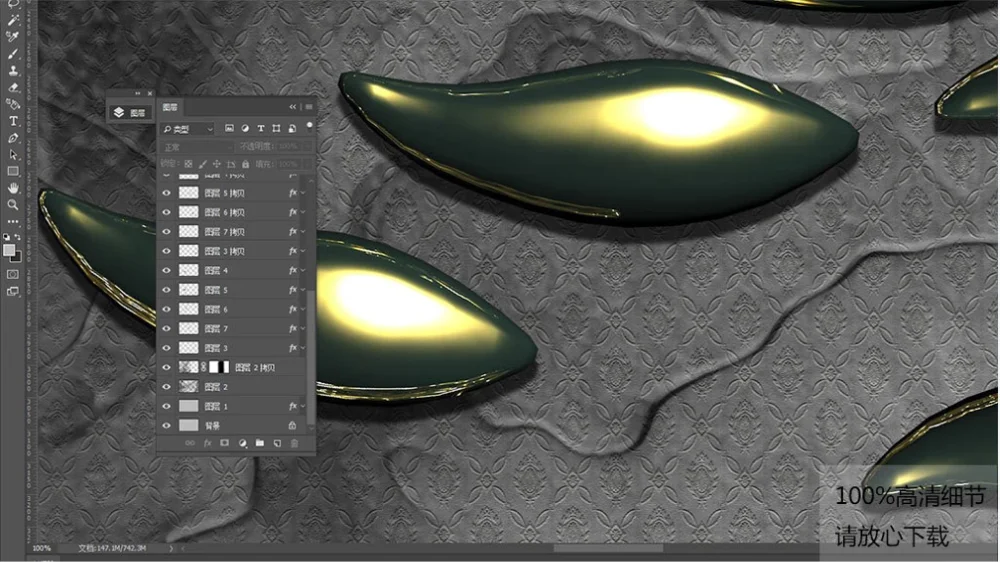This screenshot has height=562, width=1000.
Task: Toggle visibility of 图层 1
Action: [x=166, y=406]
